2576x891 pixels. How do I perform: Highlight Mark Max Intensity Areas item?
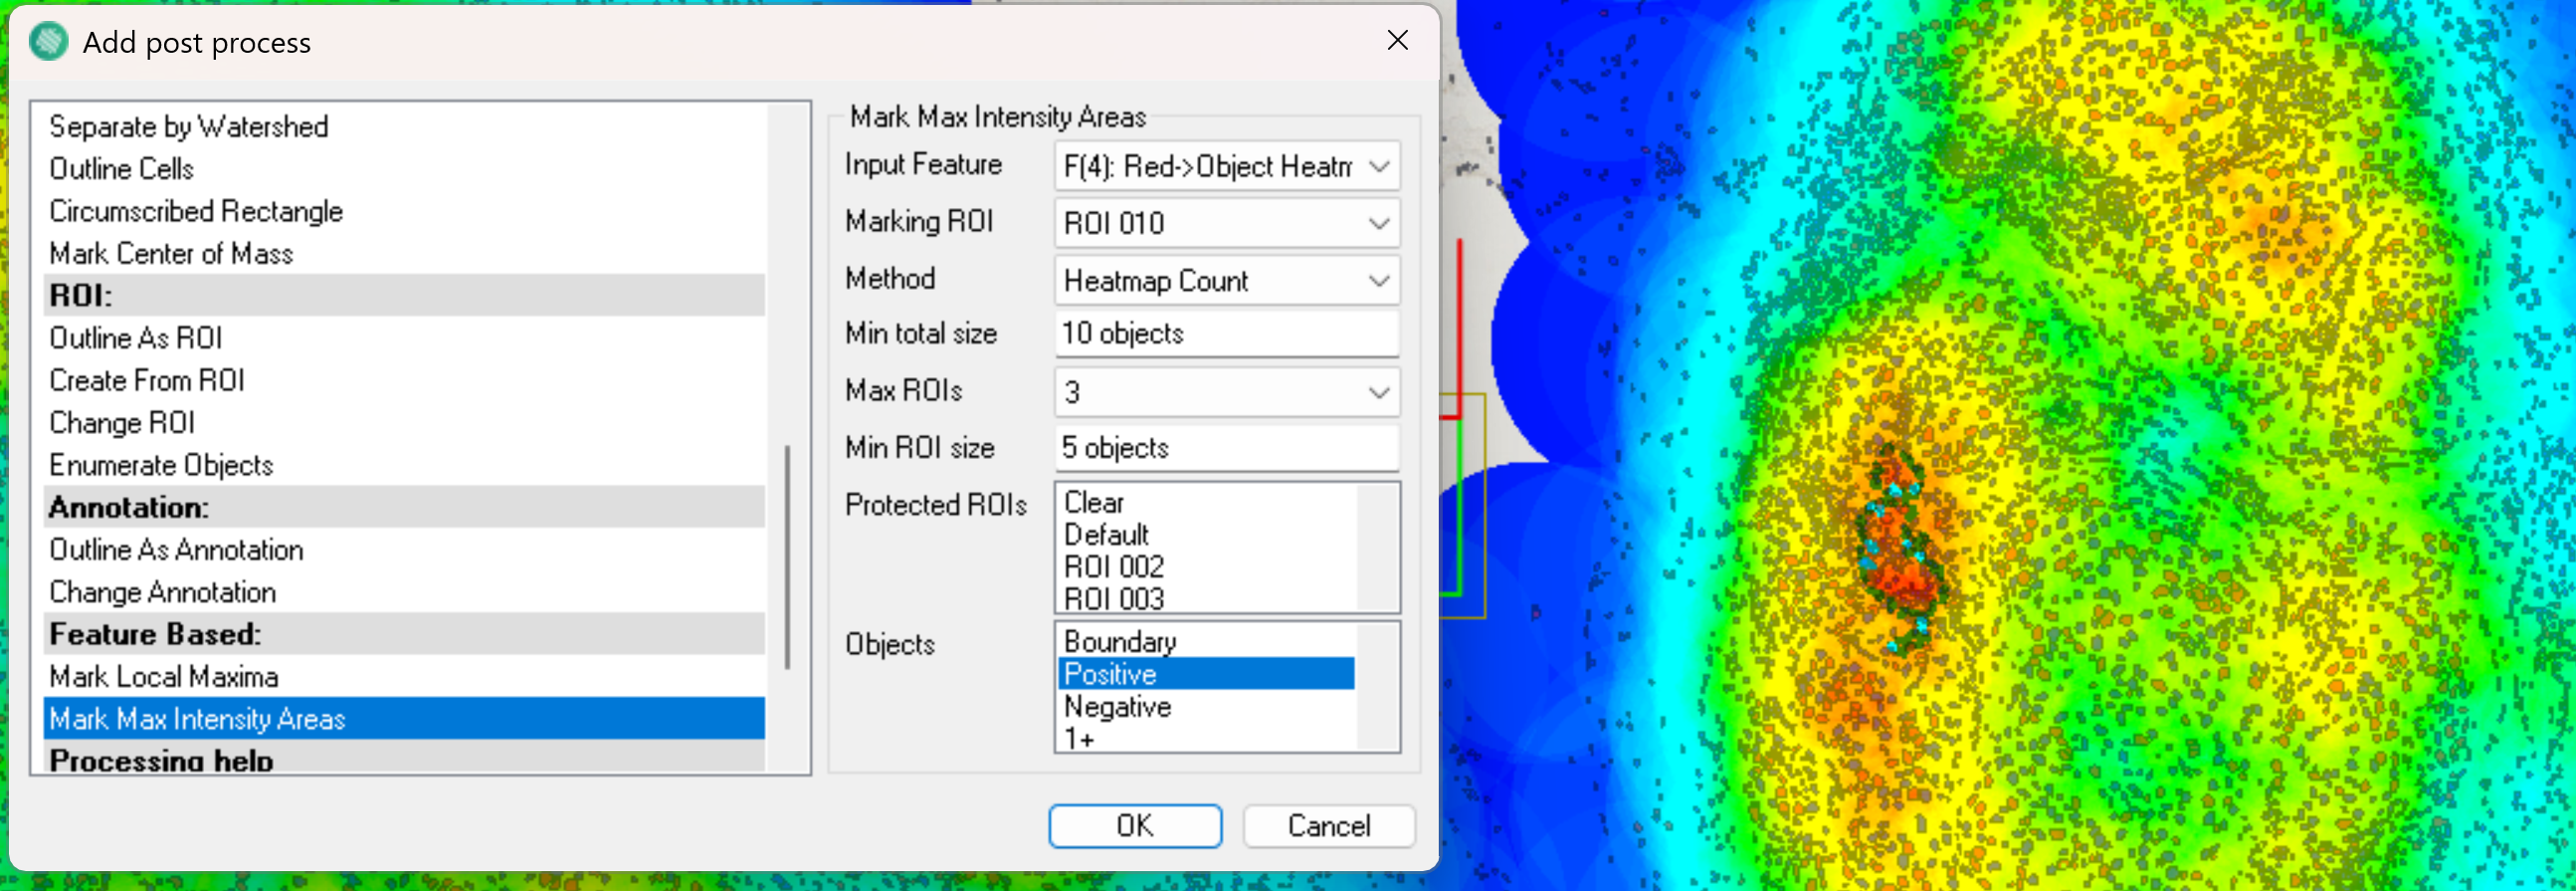point(404,719)
